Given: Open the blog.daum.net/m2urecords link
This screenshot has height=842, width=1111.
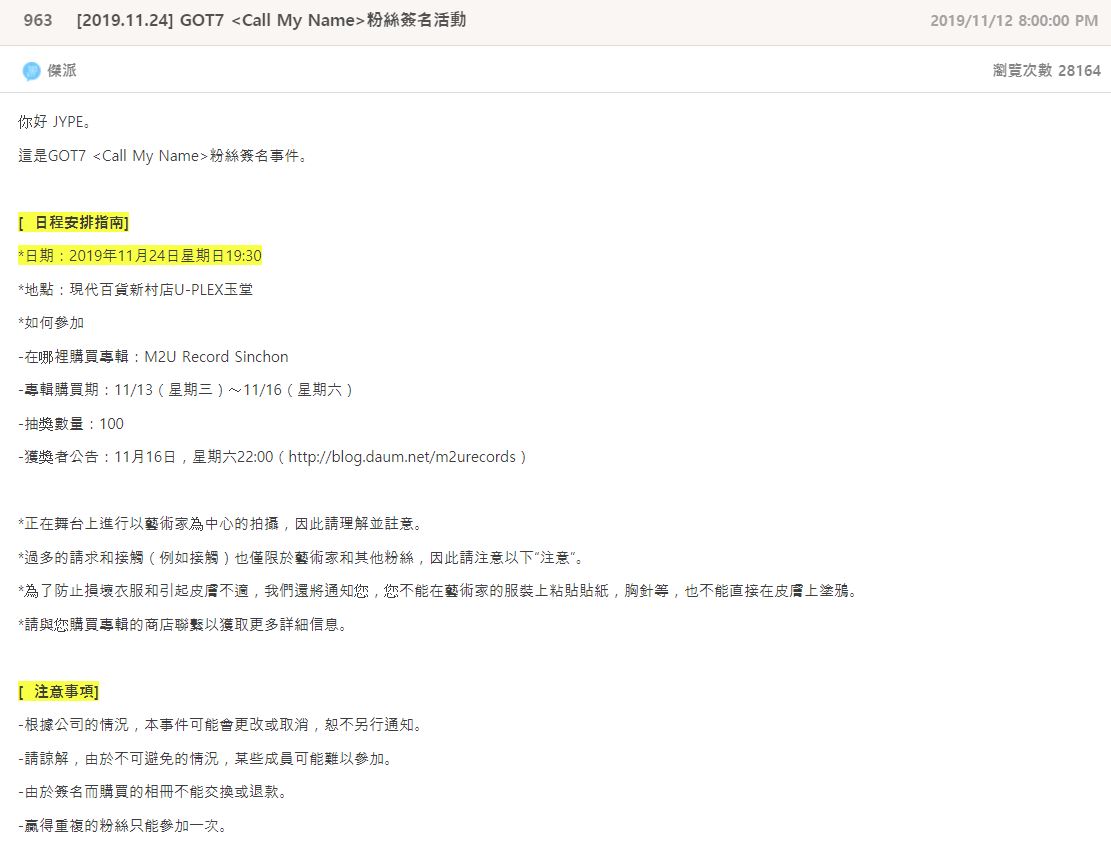Looking at the screenshot, I should pyautogui.click(x=402, y=457).
